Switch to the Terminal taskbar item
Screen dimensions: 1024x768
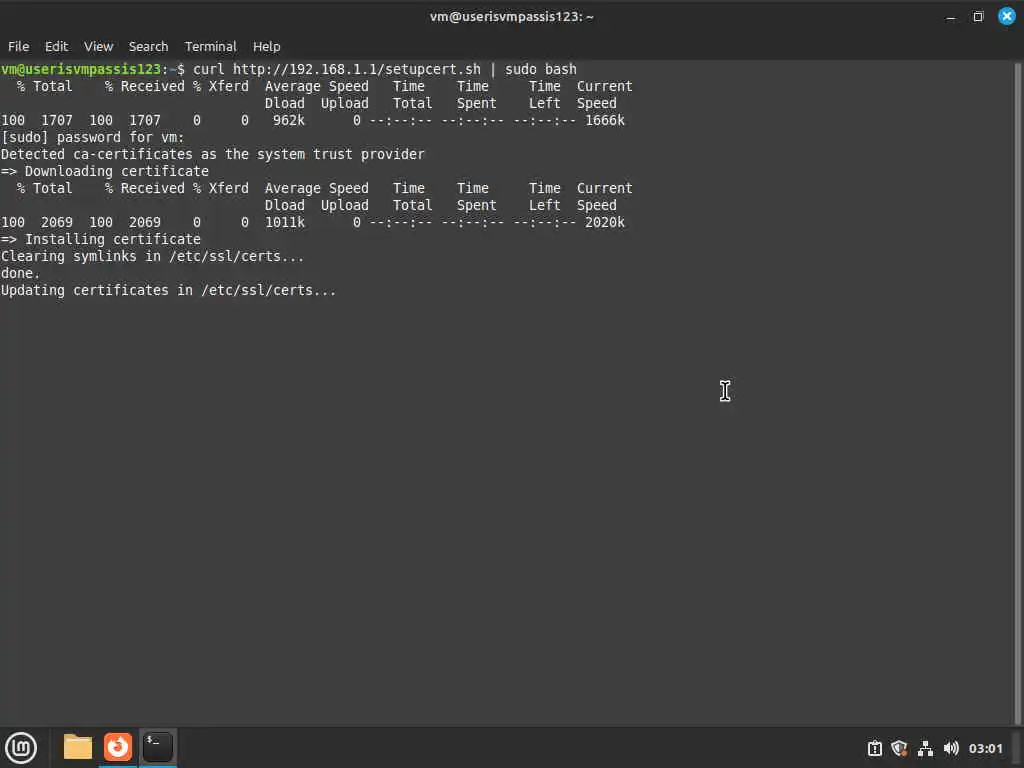[157, 747]
